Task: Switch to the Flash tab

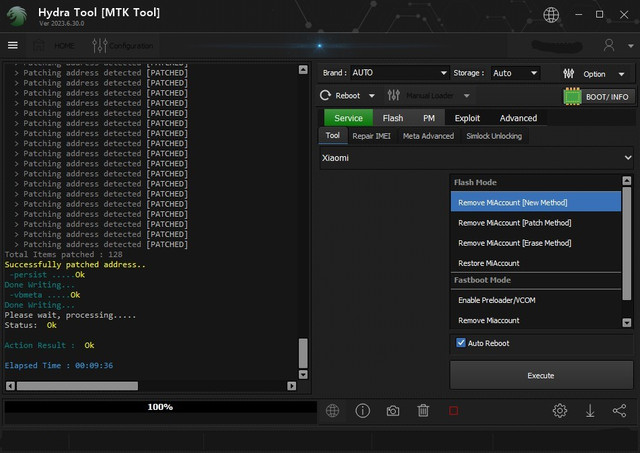Action: [x=393, y=118]
